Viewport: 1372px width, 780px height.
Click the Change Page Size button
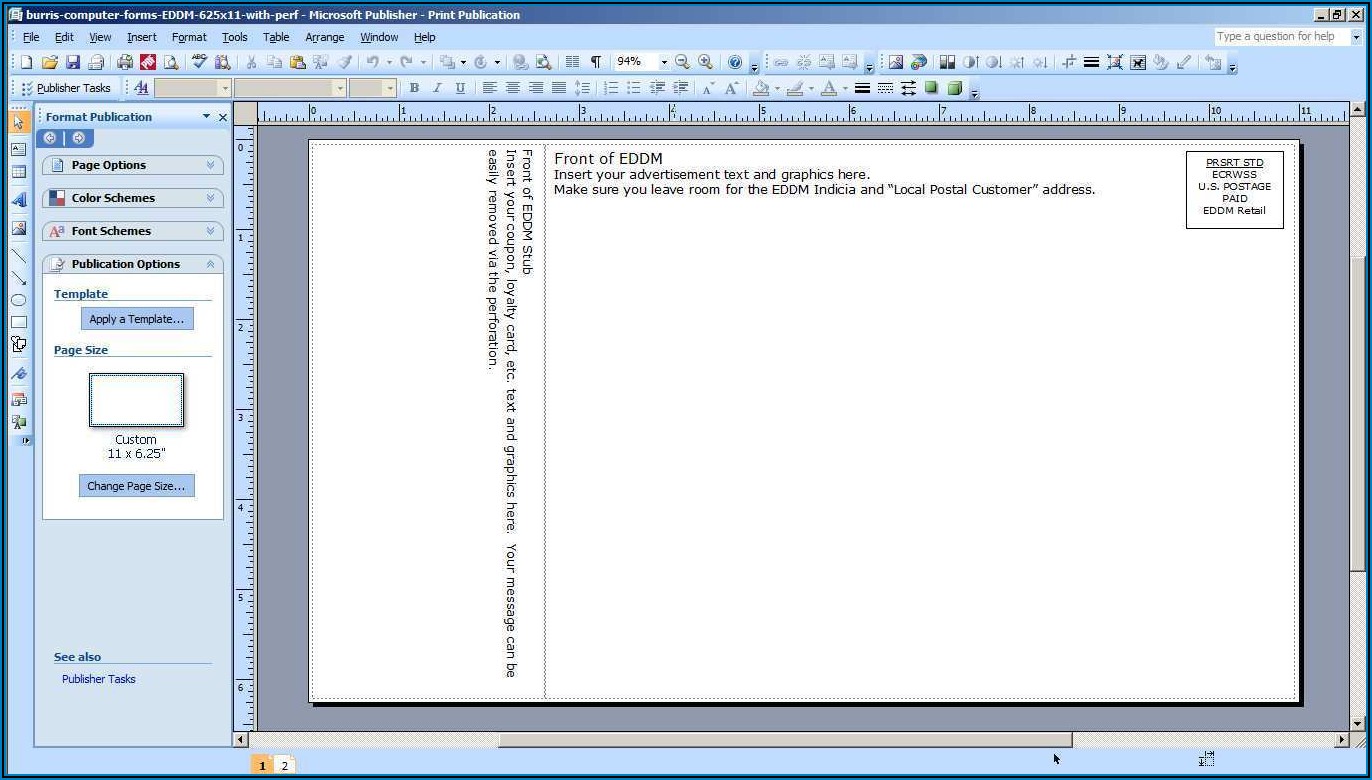tap(136, 486)
